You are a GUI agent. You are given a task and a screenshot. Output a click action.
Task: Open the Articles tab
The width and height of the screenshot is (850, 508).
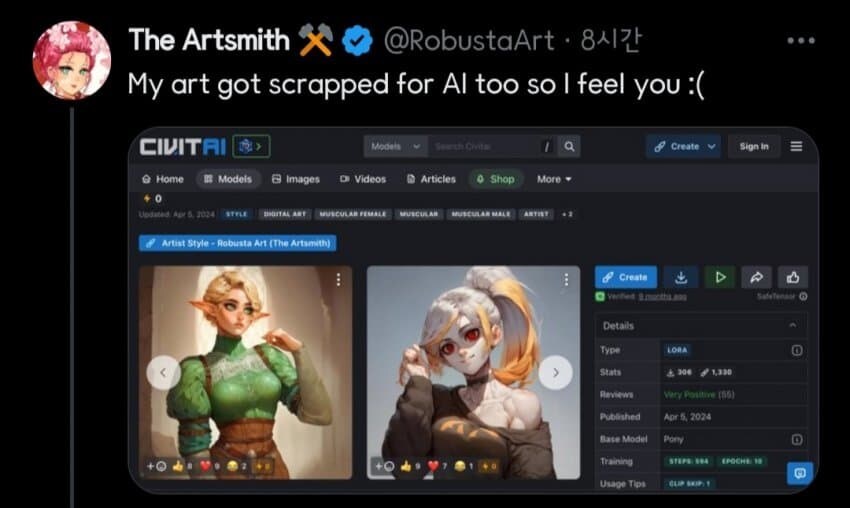(x=431, y=179)
